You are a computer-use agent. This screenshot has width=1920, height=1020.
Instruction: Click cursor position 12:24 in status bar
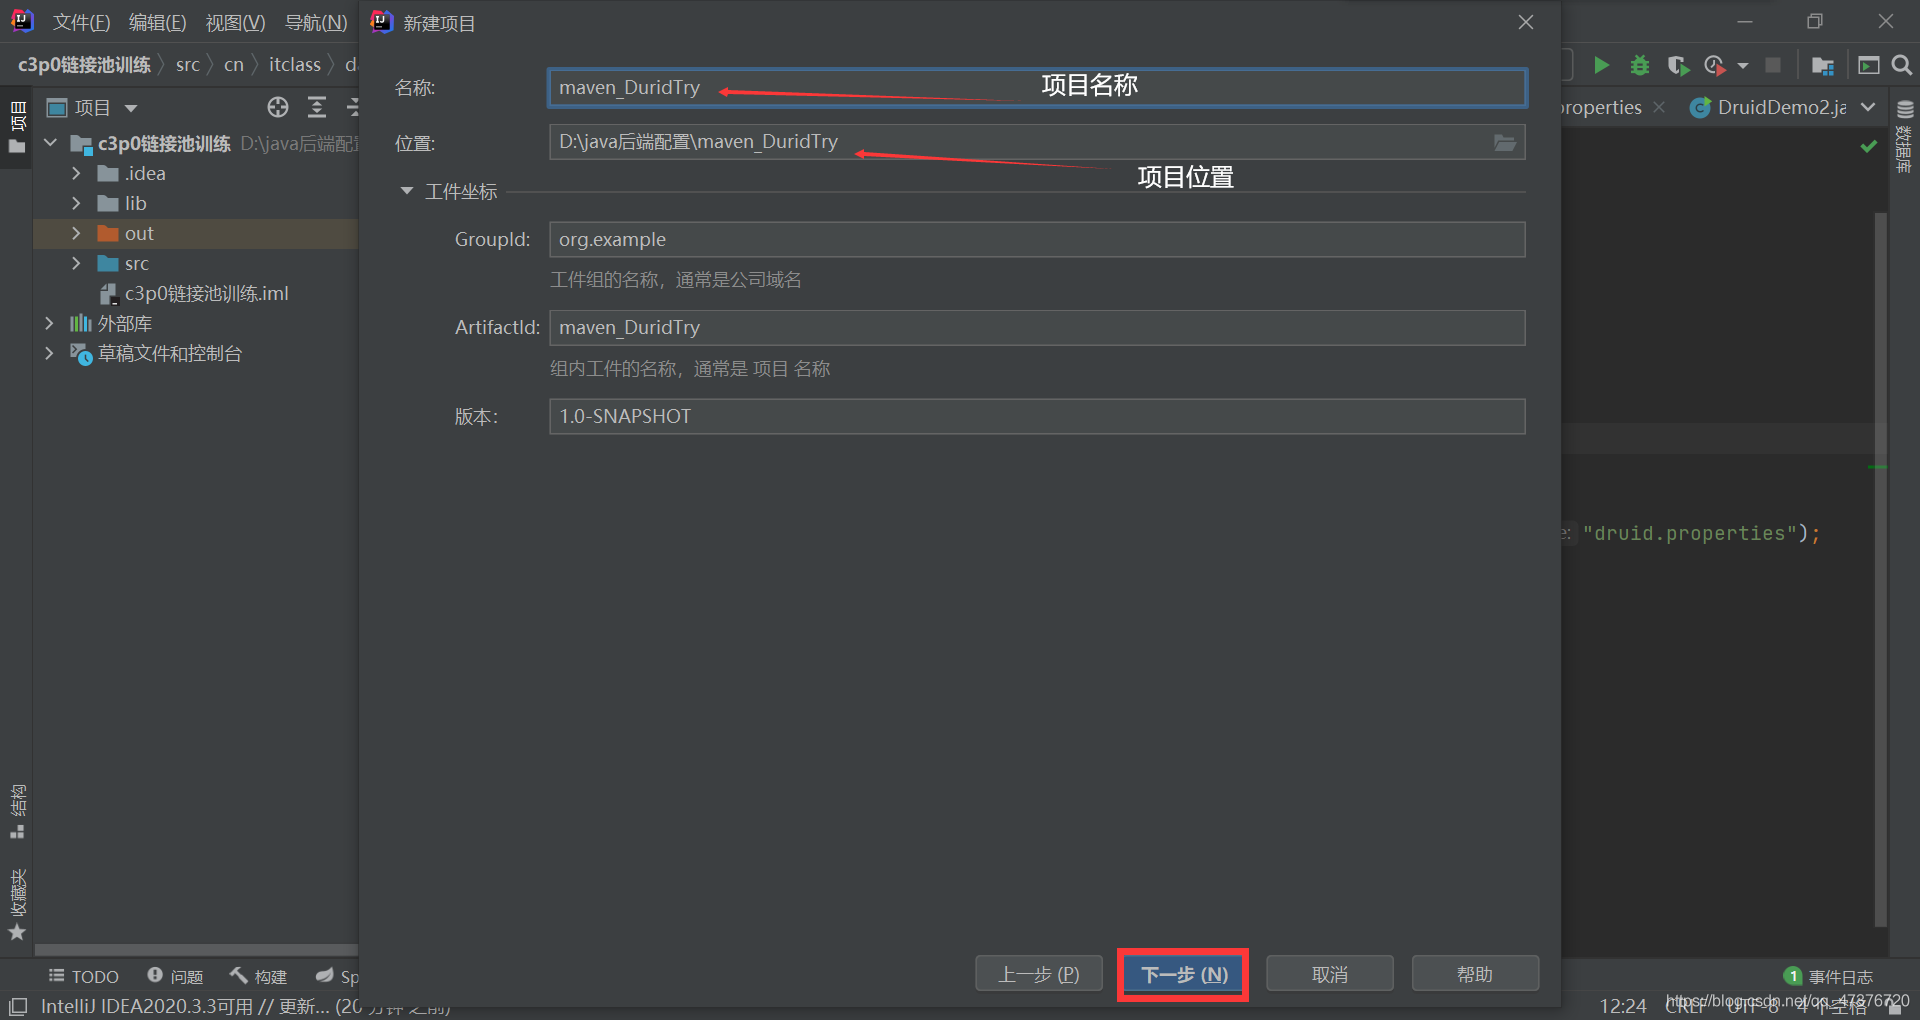pyautogui.click(x=1622, y=1006)
